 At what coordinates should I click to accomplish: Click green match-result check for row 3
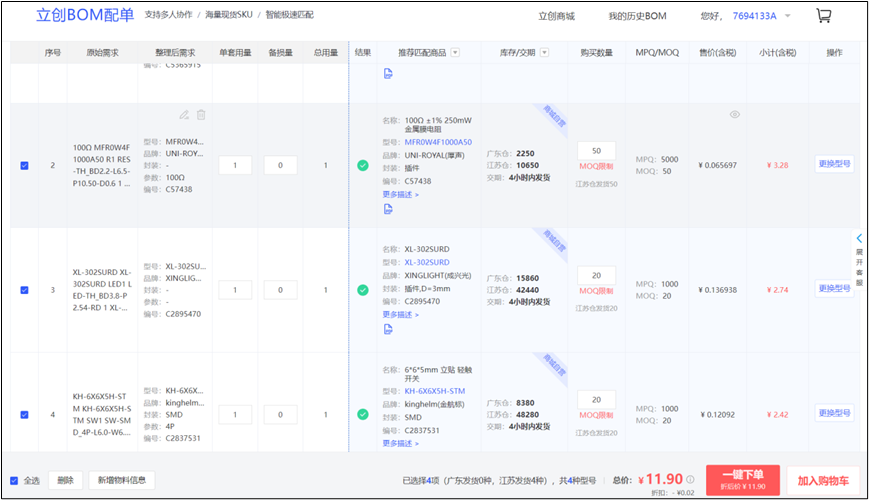pos(363,290)
